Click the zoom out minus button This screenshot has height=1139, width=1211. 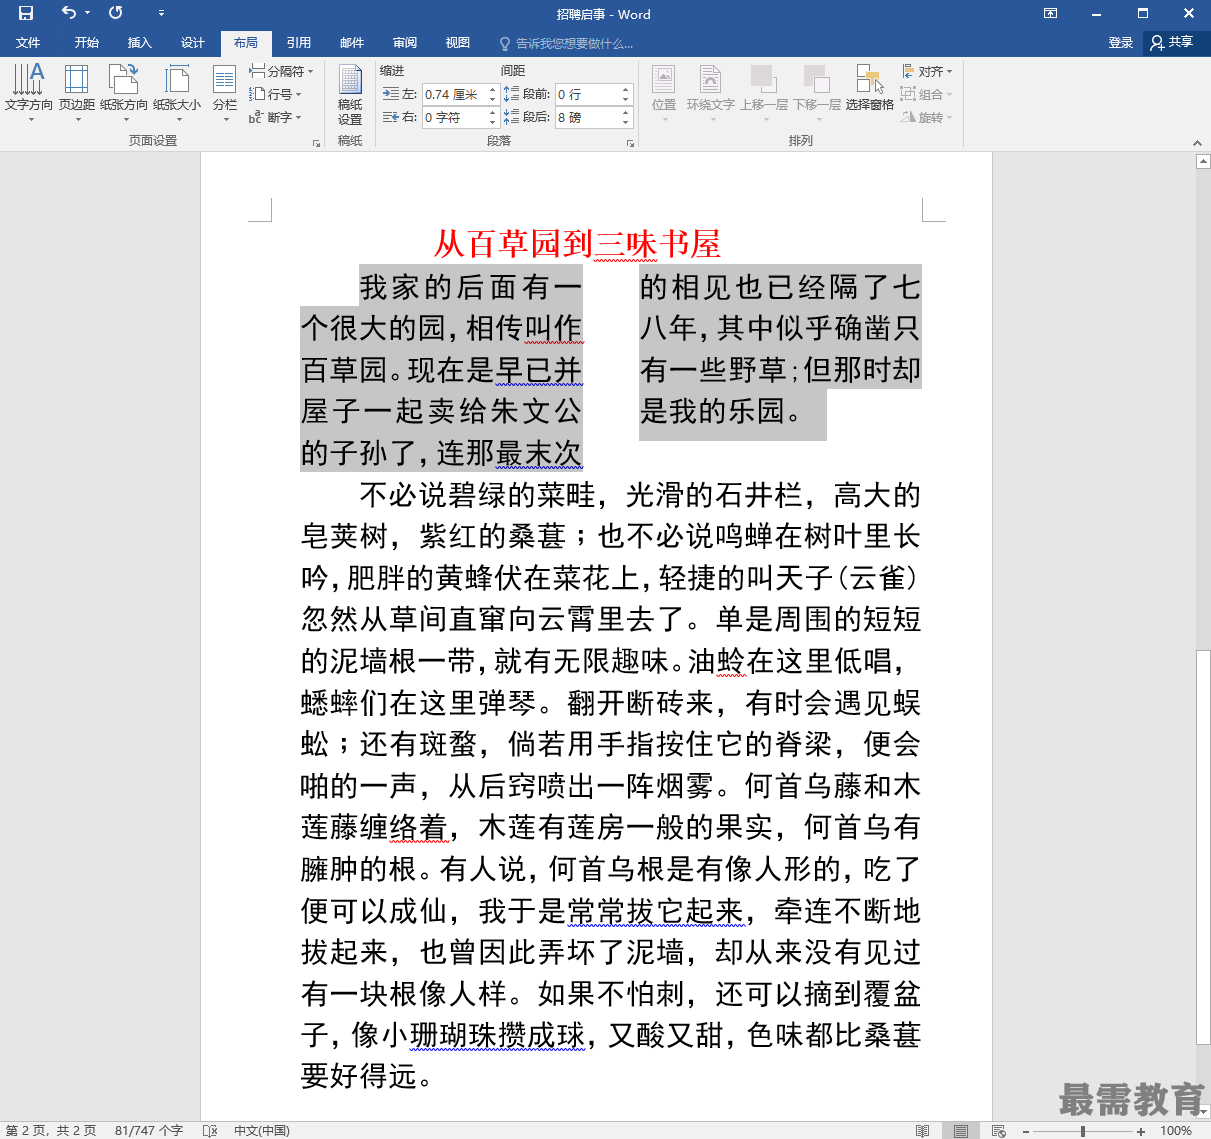[x=1026, y=1131]
